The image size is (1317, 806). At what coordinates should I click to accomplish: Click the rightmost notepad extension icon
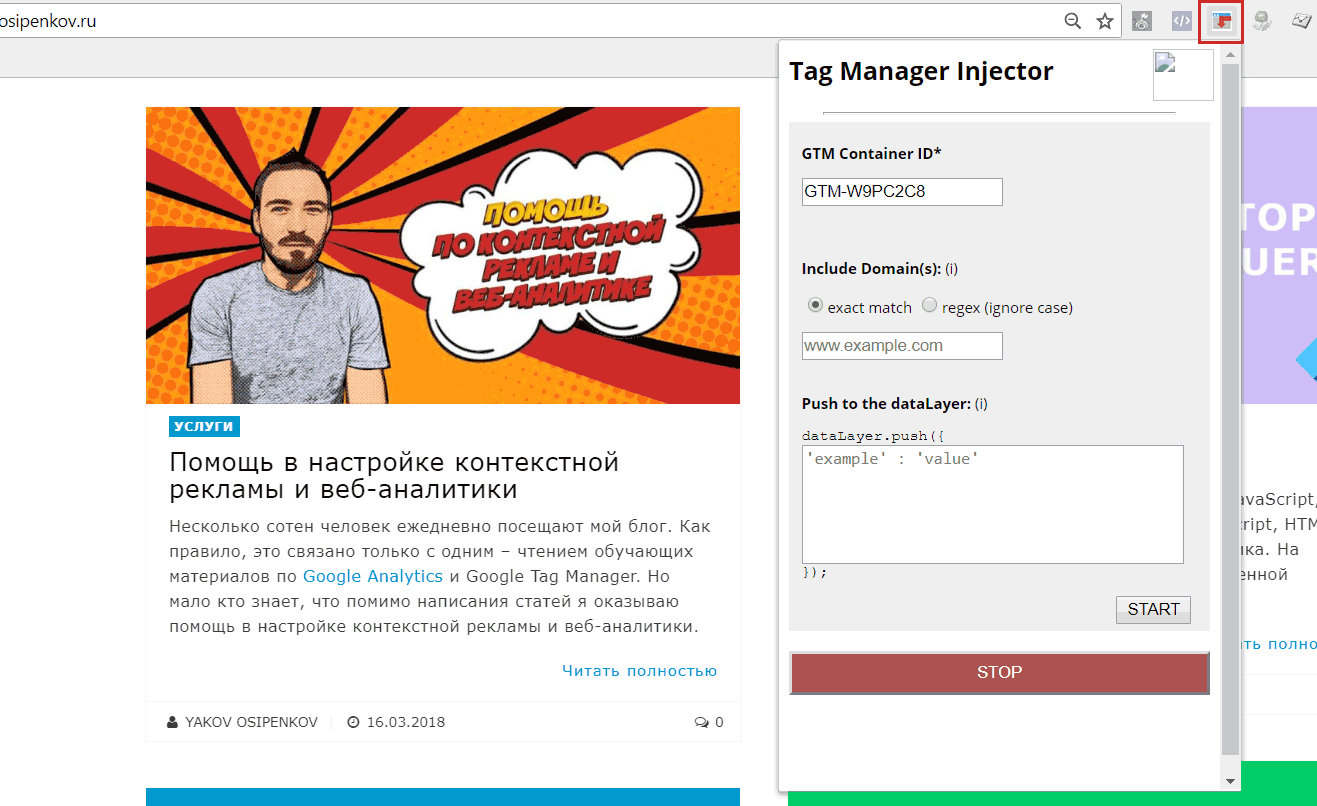(1301, 21)
